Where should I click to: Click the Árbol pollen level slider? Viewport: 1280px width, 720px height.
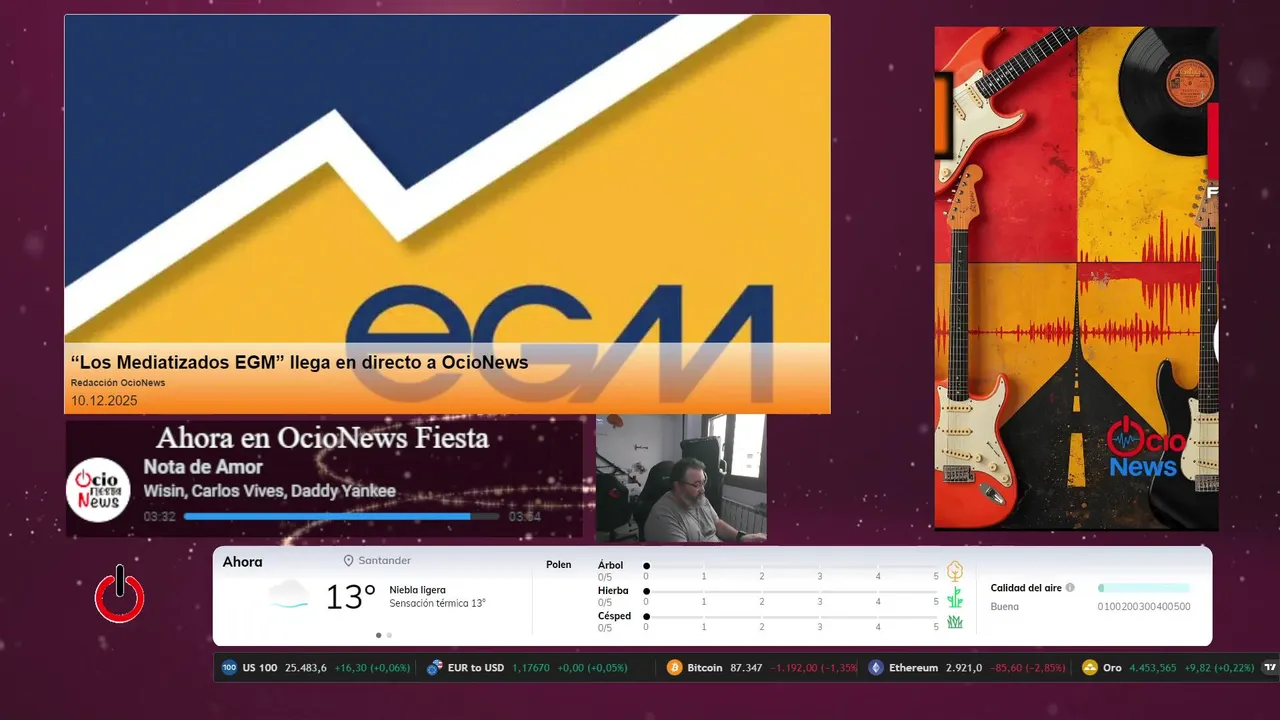pos(791,566)
